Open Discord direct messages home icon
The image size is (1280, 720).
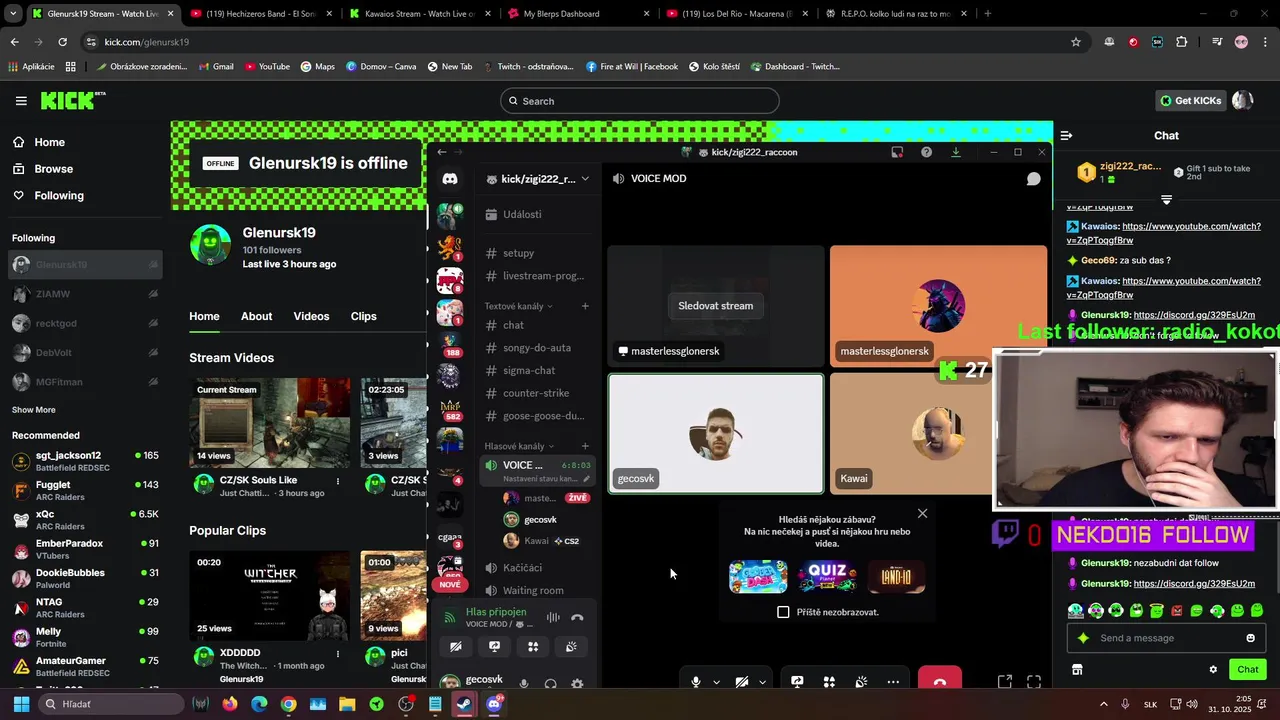(x=450, y=178)
